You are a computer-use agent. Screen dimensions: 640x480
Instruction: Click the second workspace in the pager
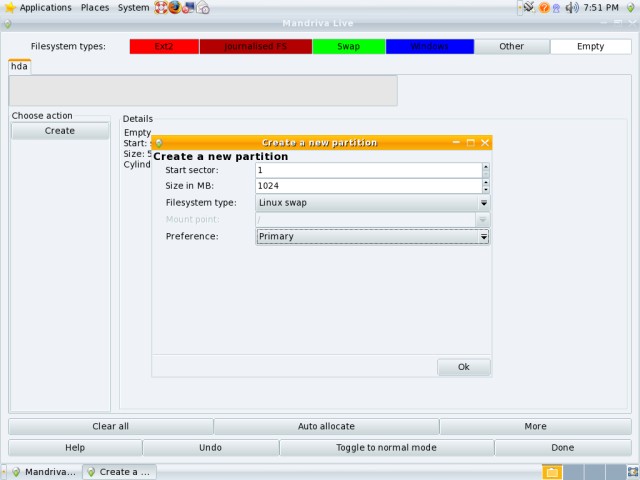573,472
